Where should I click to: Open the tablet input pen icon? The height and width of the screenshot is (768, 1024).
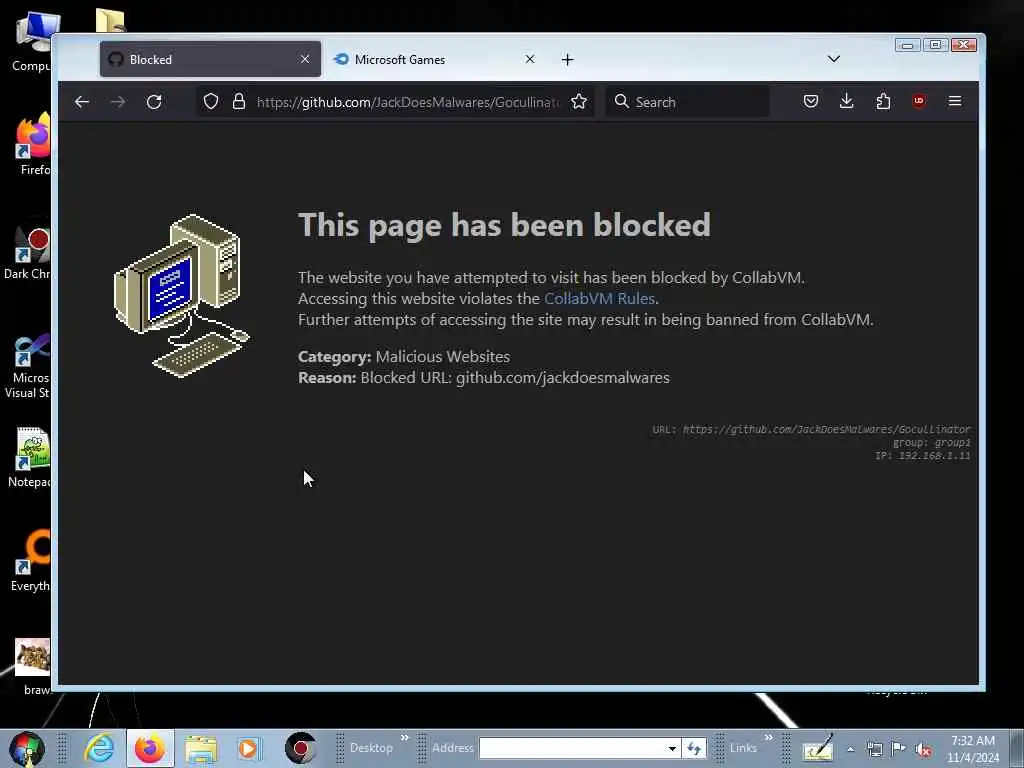(818, 748)
